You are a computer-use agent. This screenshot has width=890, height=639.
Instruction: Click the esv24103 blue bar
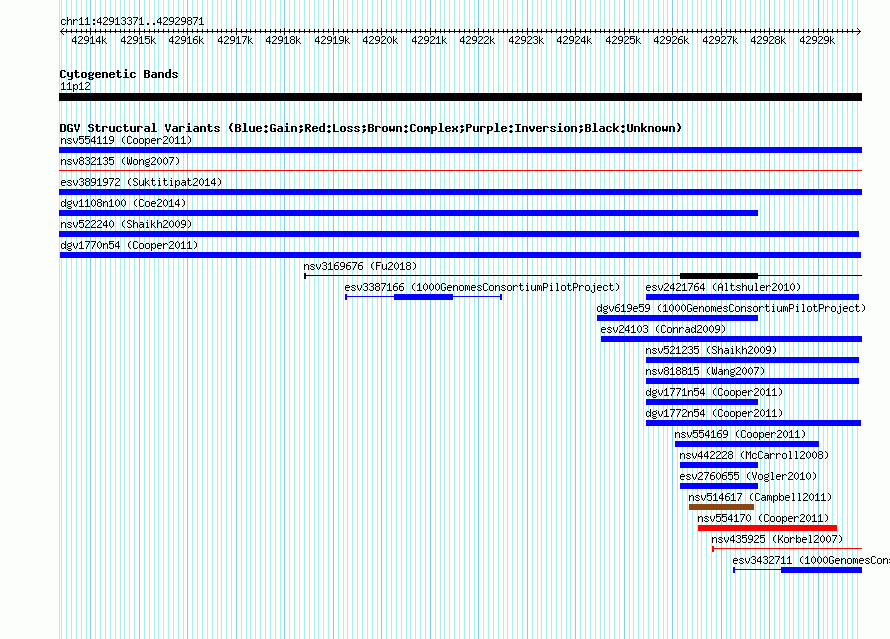coord(732,339)
